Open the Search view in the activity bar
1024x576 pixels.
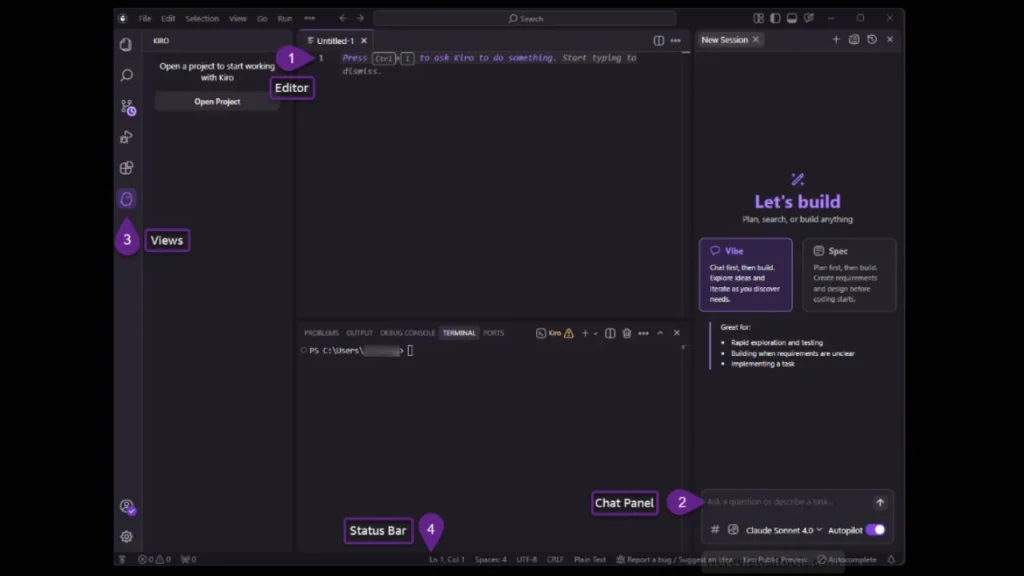coord(126,75)
